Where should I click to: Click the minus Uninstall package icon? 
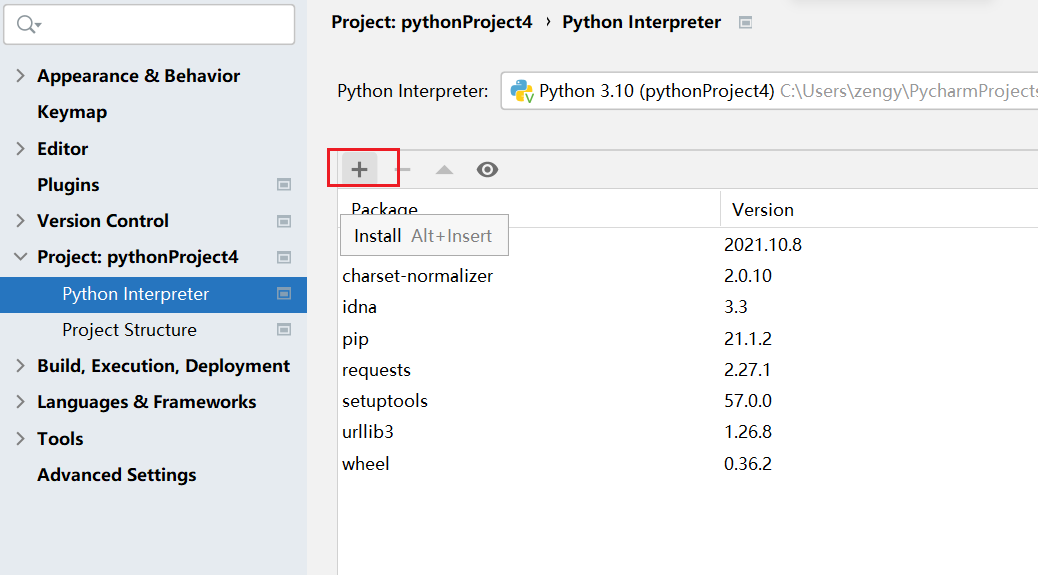[403, 170]
